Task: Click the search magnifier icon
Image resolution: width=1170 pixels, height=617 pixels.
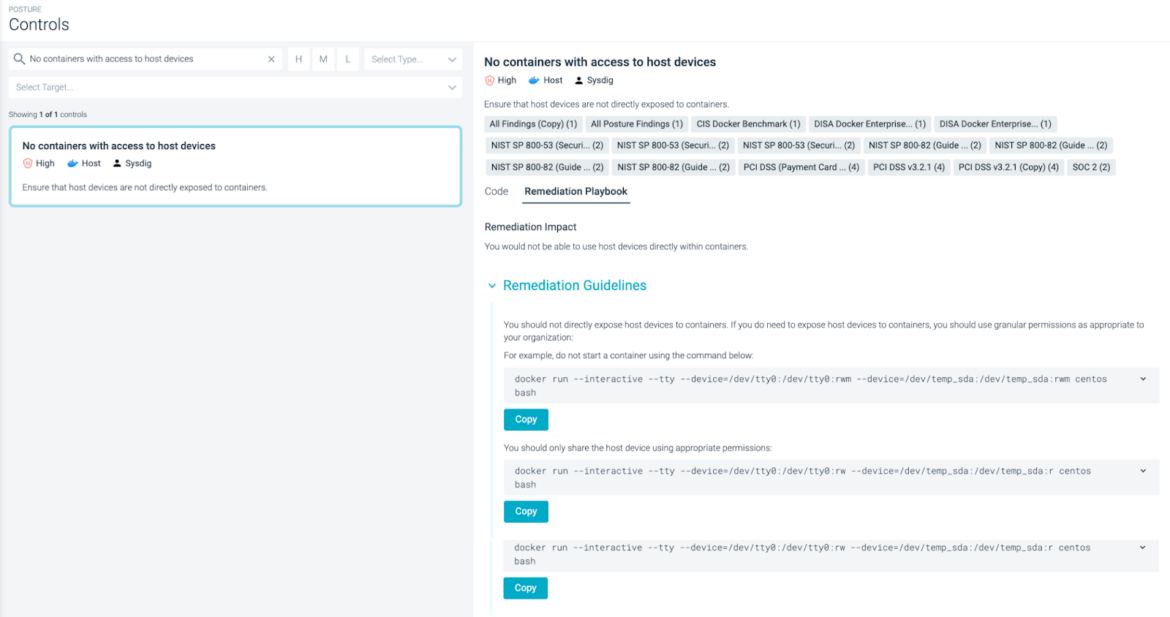Action: 19,59
